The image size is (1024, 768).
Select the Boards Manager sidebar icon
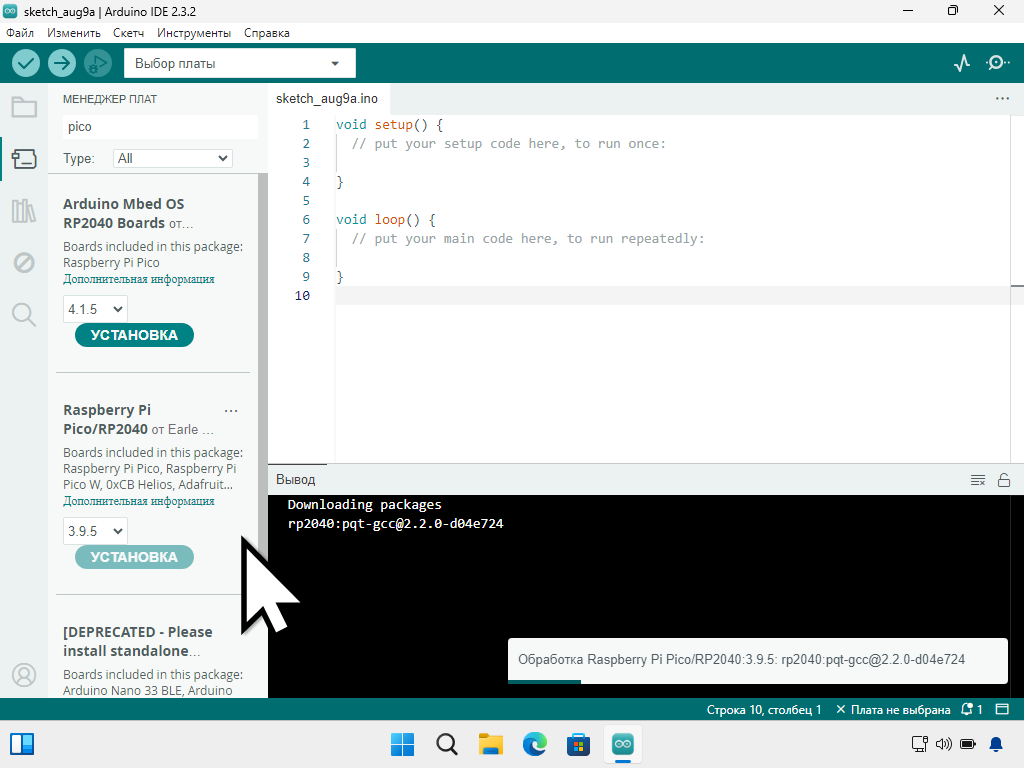point(24,159)
